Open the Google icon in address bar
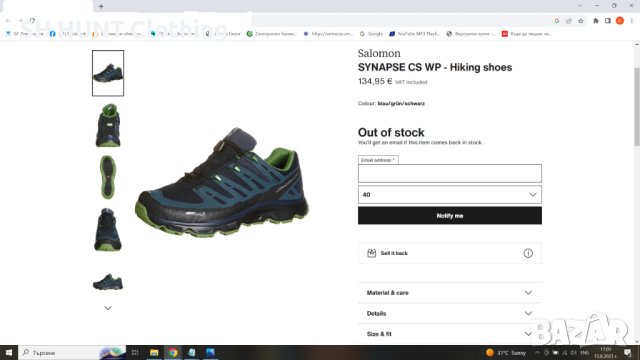Screen dimensions: 640x360 coord(557,21)
